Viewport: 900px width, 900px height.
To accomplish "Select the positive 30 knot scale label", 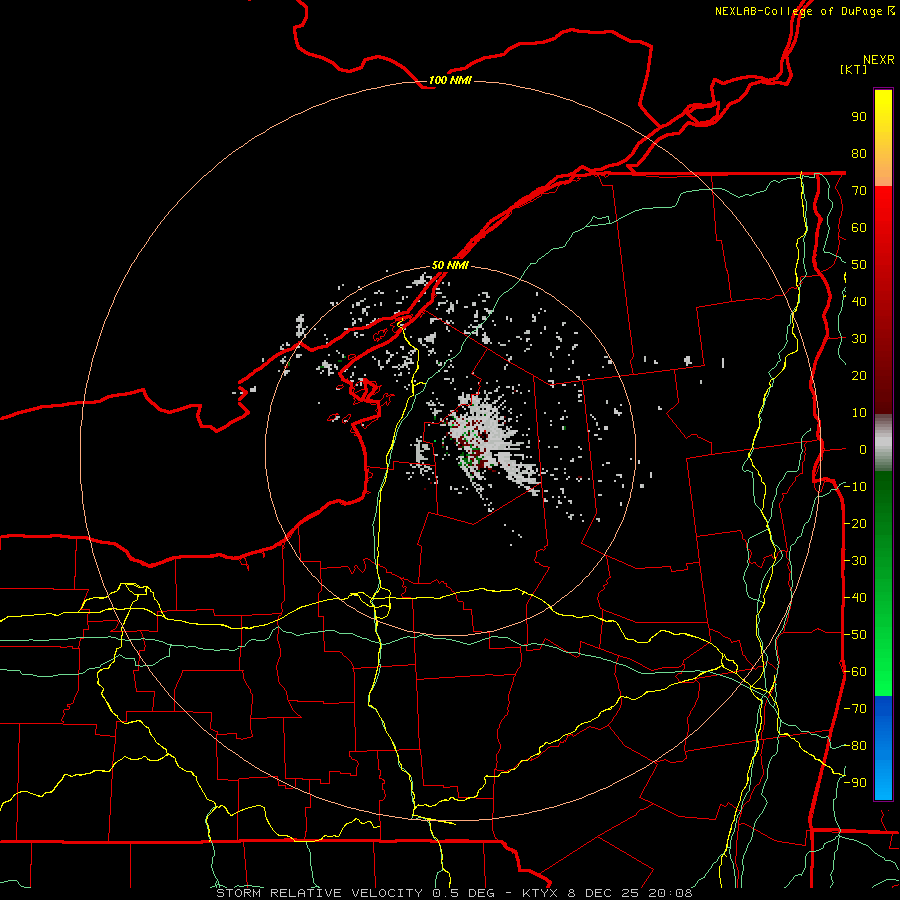I will [859, 339].
